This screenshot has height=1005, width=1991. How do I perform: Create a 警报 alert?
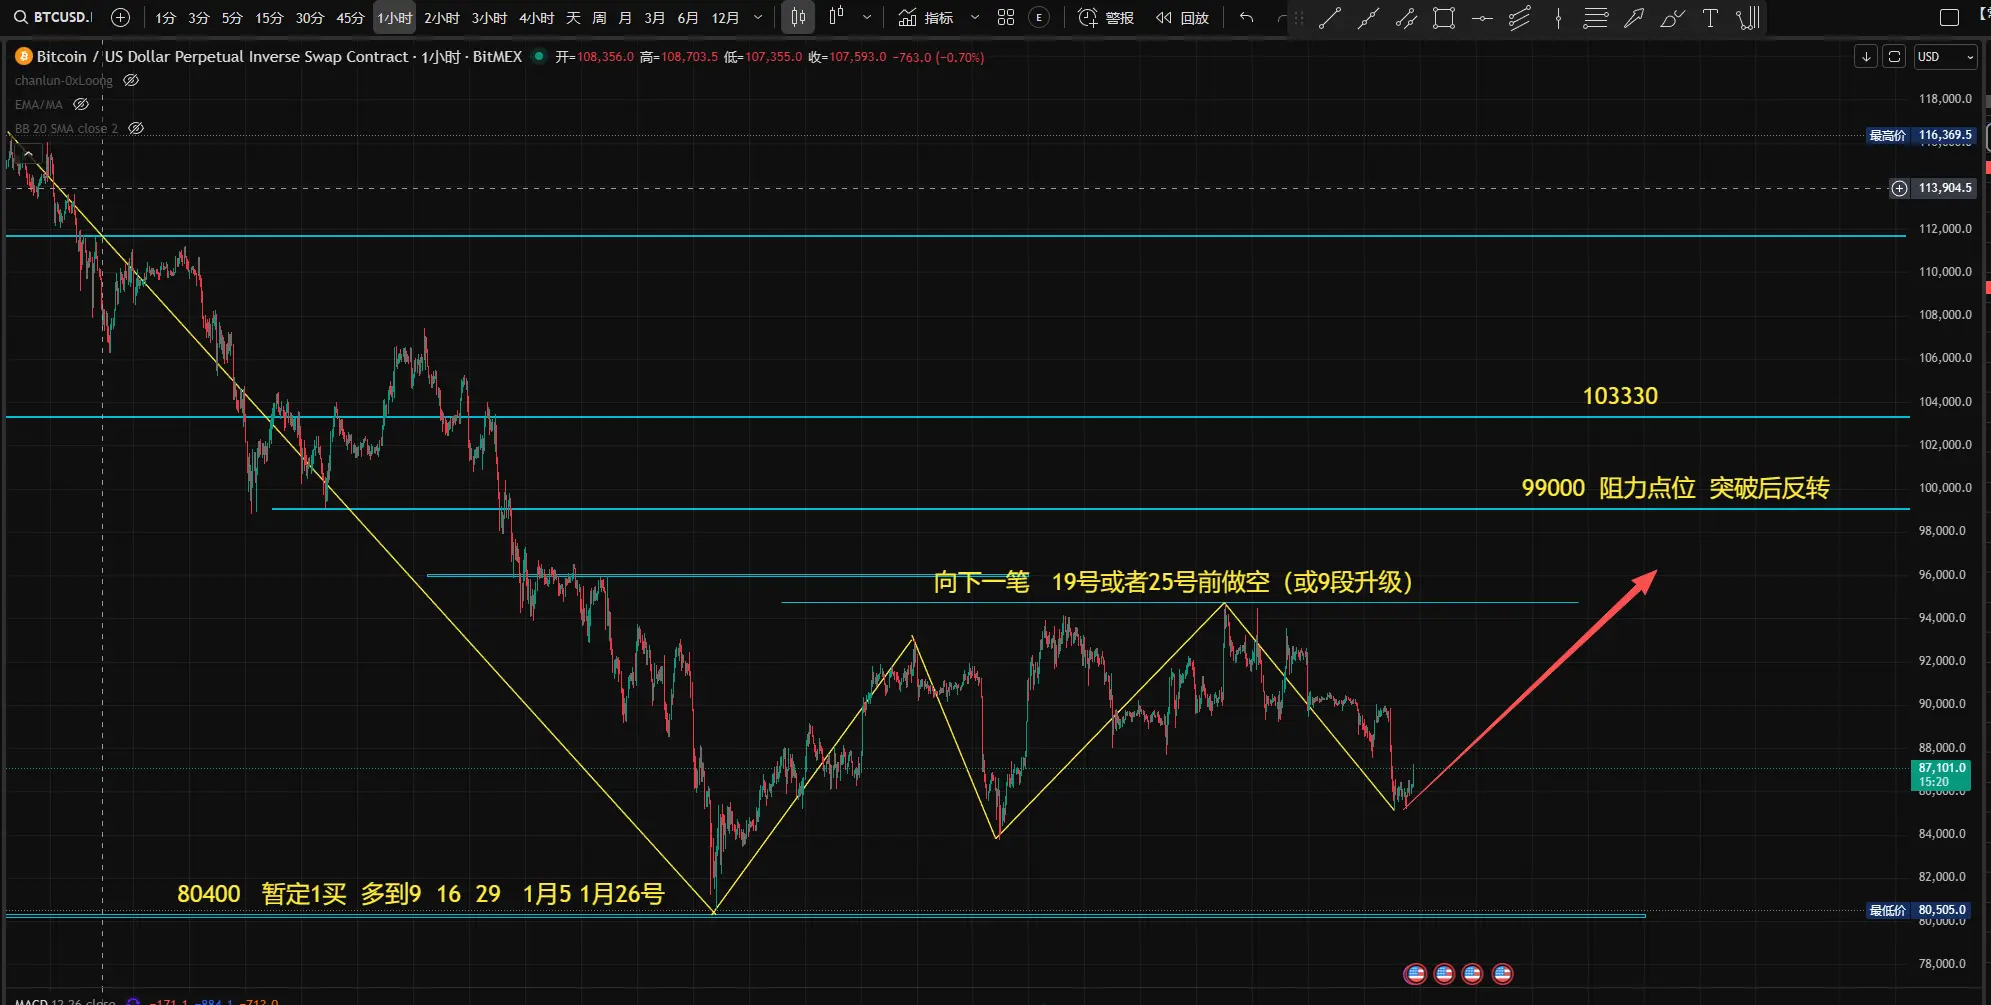[1106, 18]
